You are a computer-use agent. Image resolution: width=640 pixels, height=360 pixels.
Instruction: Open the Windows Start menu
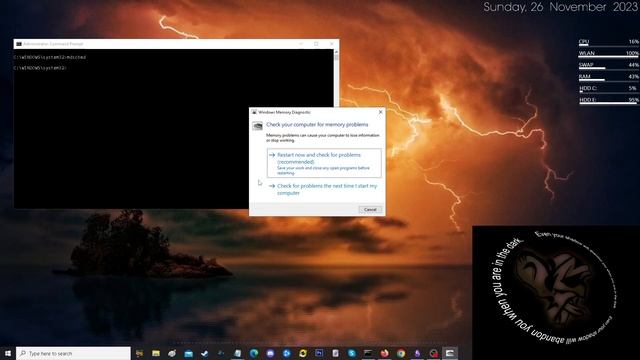(x=8, y=353)
